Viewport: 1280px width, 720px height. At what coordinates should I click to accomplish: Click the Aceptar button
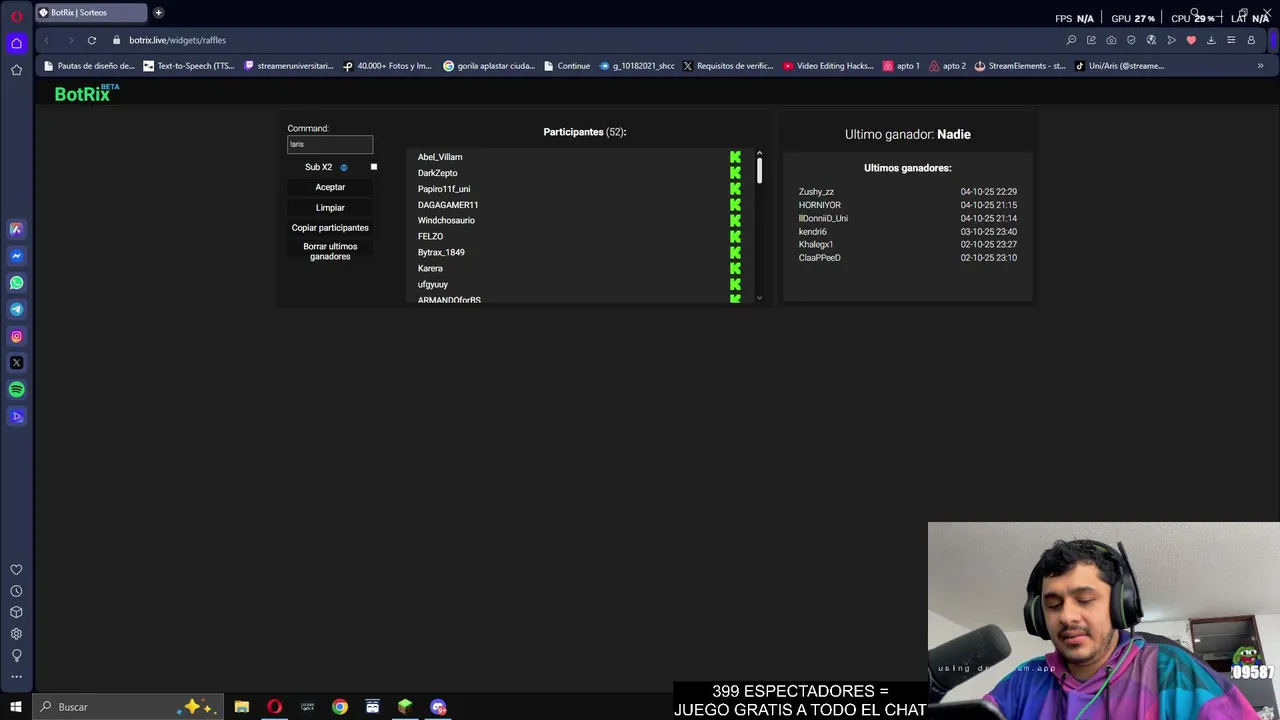(330, 187)
